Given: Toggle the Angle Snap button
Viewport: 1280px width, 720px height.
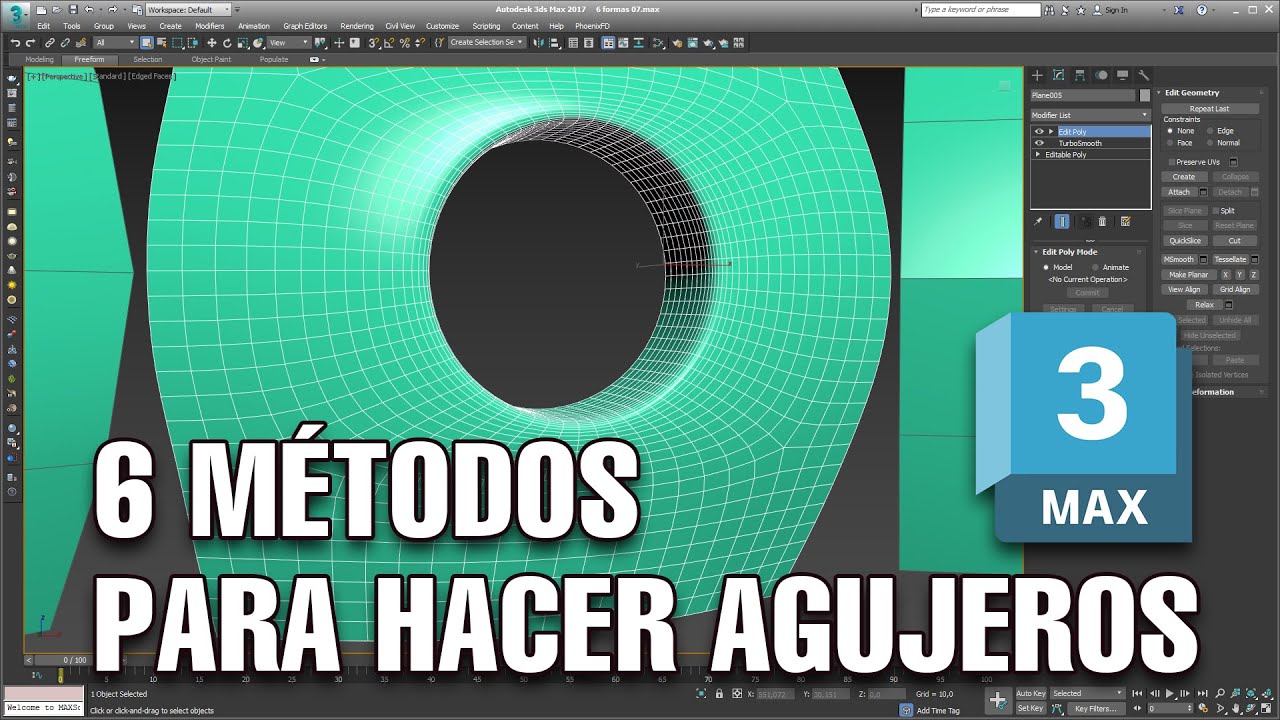Looking at the screenshot, I should (389, 43).
